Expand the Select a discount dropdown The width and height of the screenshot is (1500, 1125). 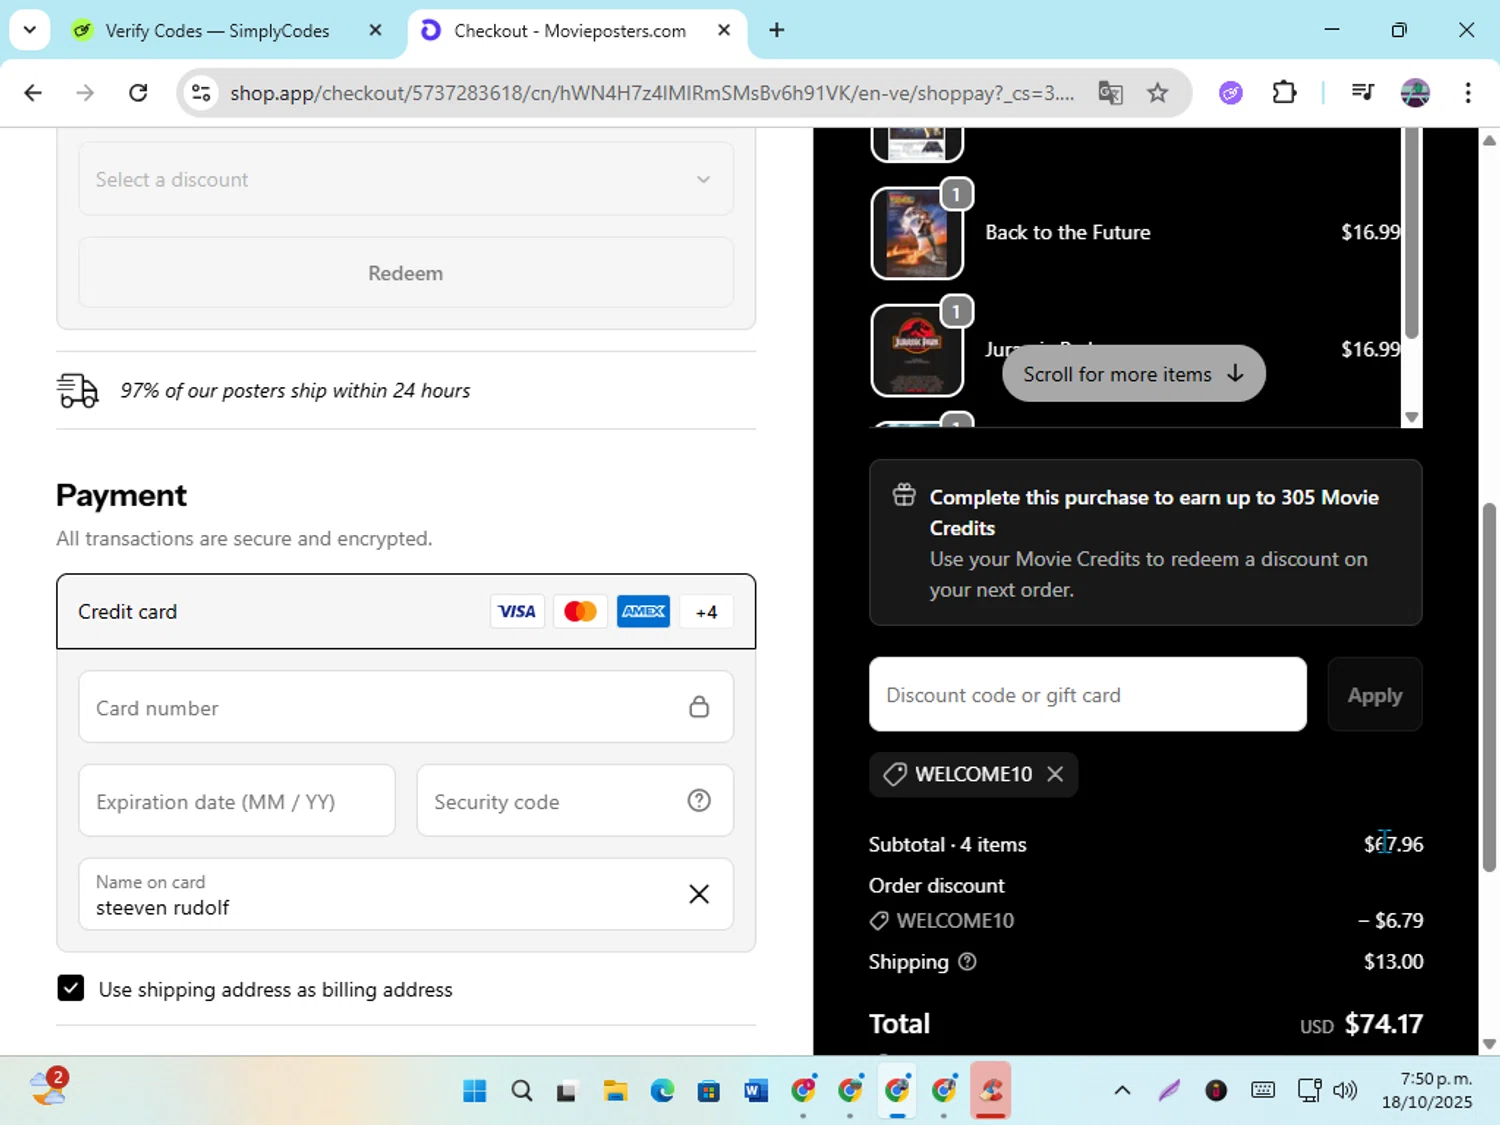406,179
